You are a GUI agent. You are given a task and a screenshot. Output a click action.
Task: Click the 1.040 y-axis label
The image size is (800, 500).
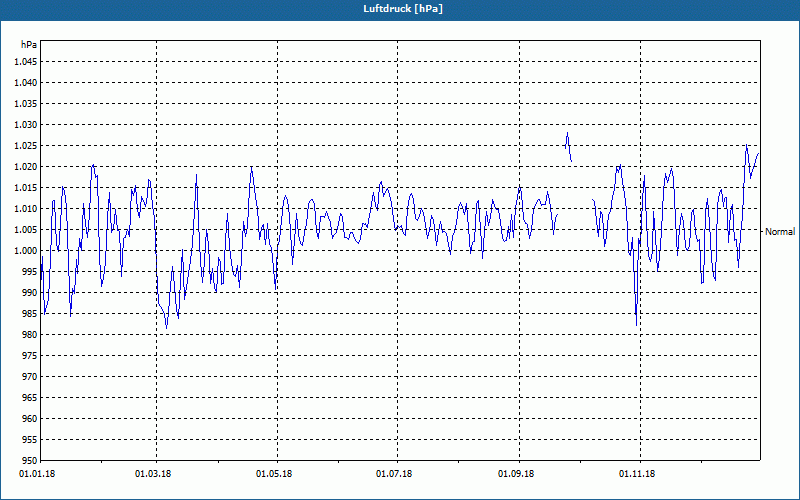click(26, 83)
